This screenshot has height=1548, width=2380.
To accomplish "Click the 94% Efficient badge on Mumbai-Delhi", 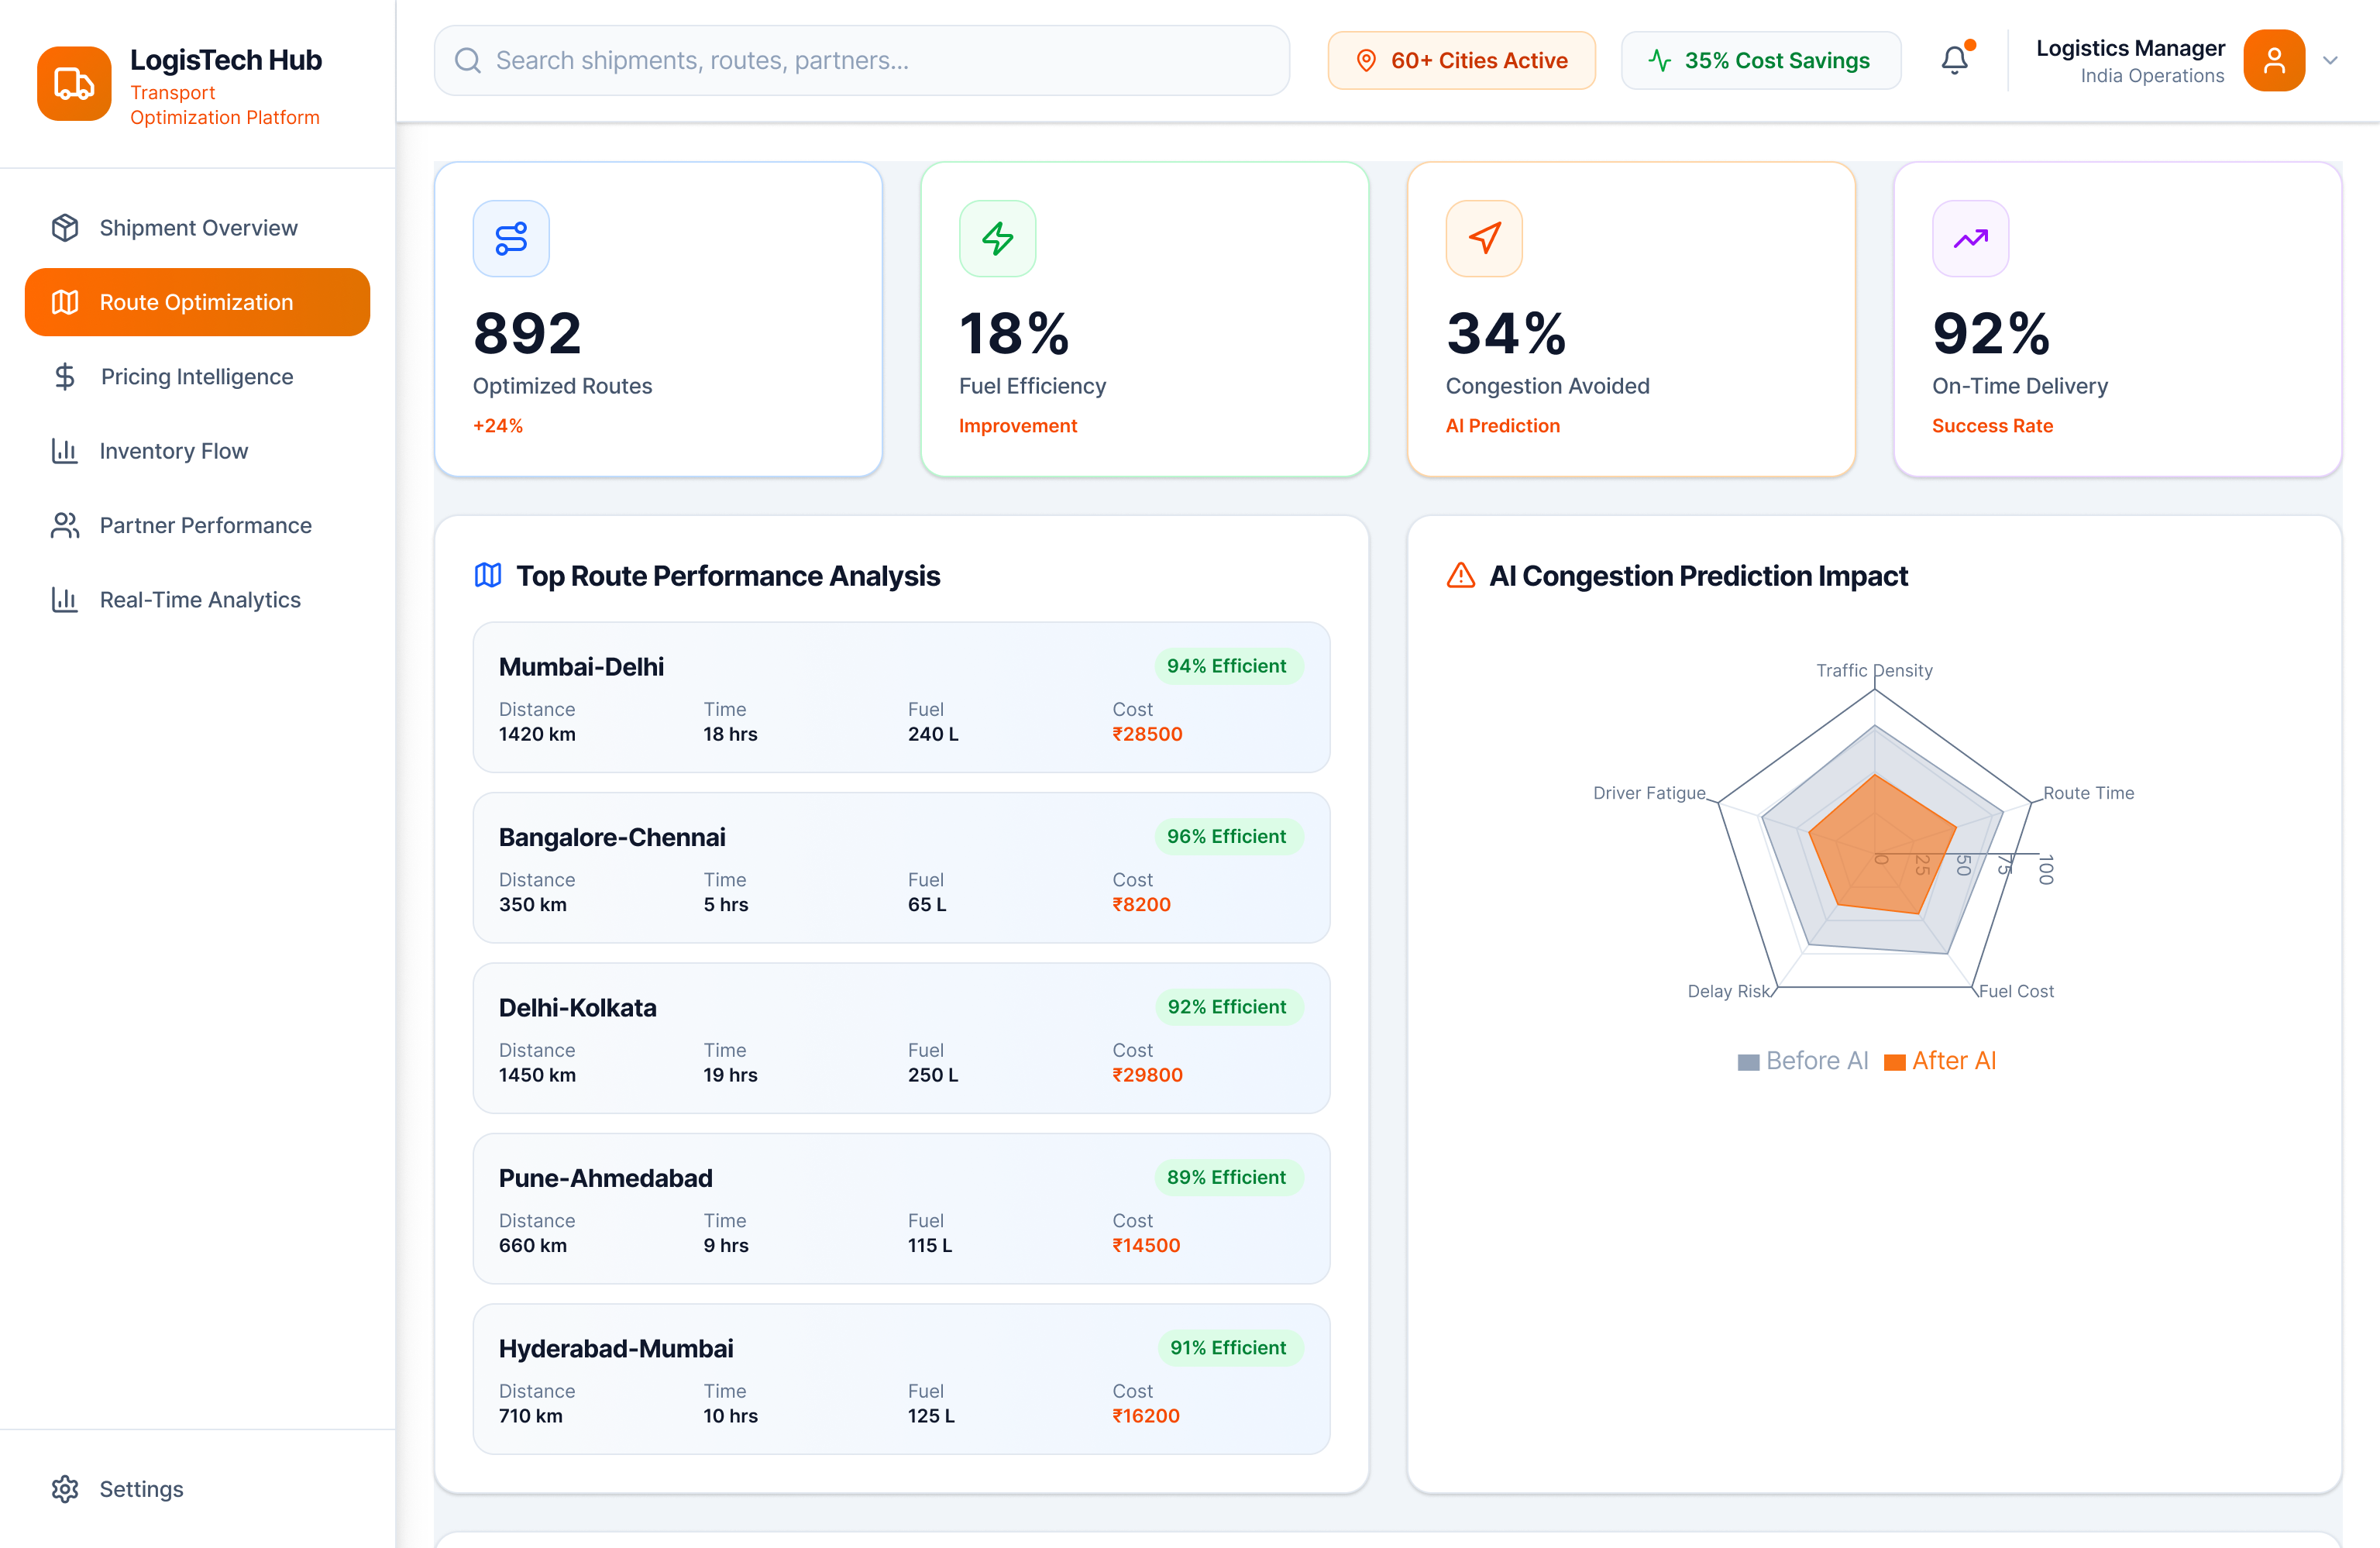I will 1227,665.
